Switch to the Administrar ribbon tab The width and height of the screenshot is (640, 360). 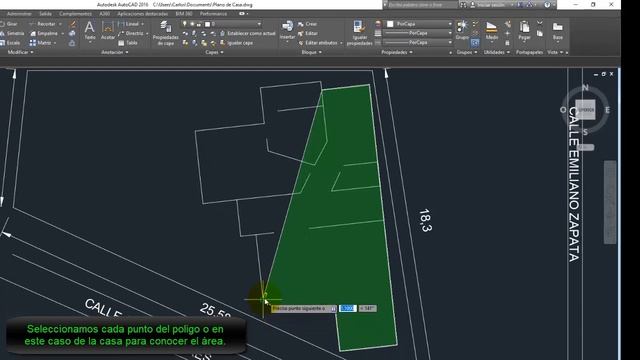point(19,14)
